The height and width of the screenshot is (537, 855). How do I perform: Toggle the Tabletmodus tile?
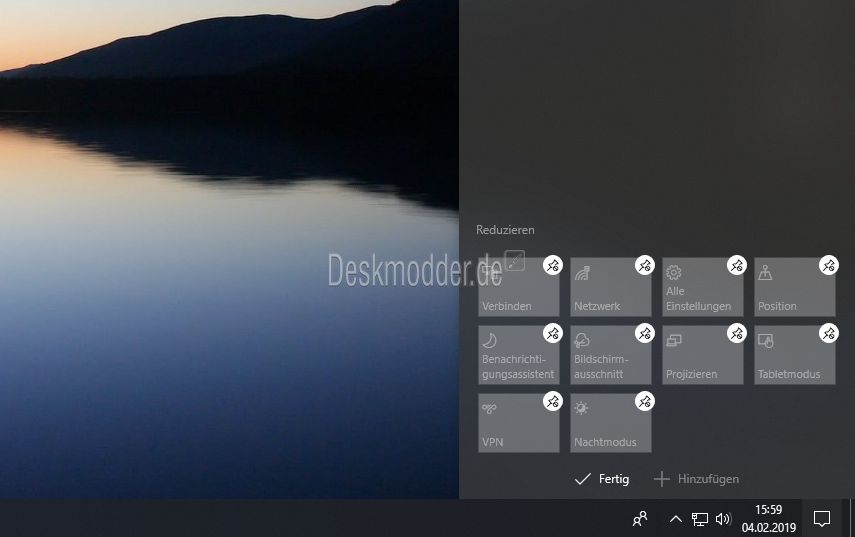[x=792, y=359]
